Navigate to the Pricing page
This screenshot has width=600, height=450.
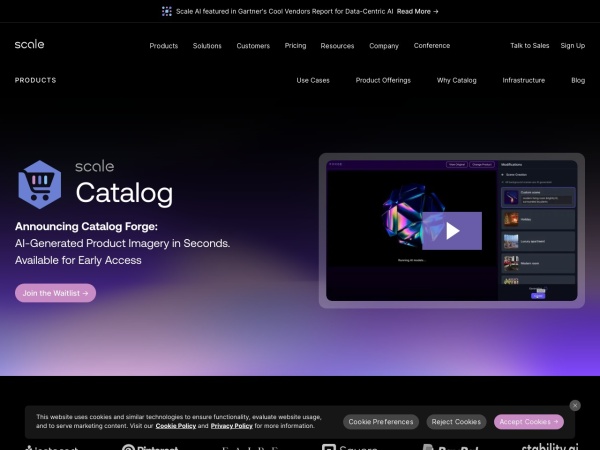[295, 46]
